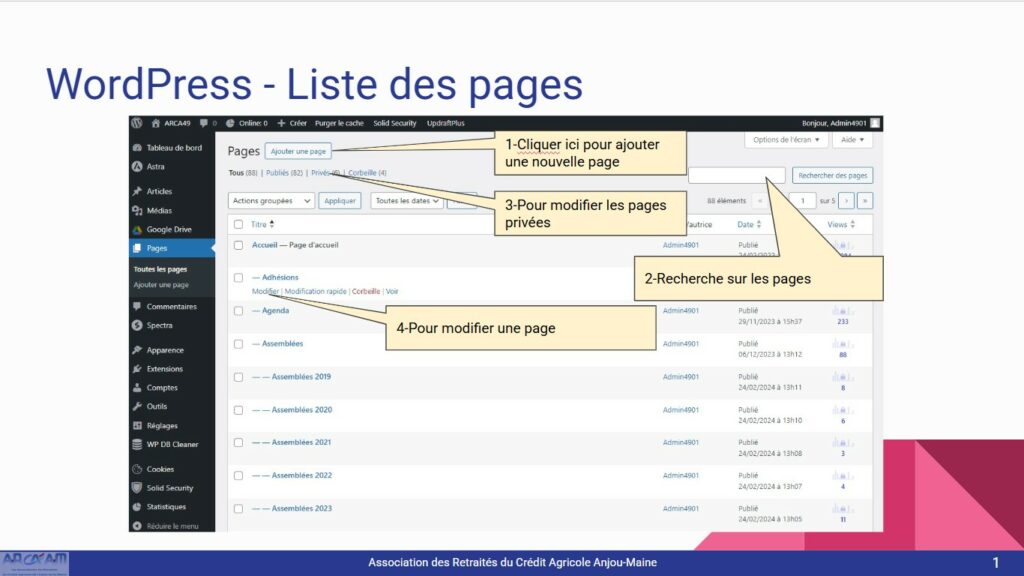
Task: Select Purger le cache in admin bar
Action: coord(338,124)
